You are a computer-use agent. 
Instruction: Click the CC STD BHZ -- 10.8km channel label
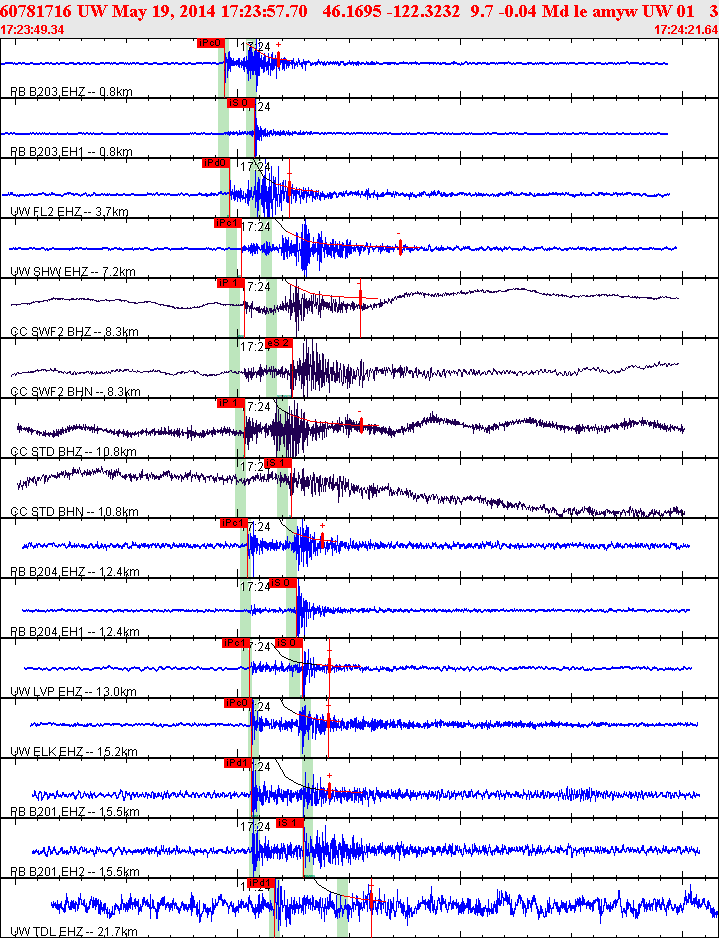tap(74, 452)
